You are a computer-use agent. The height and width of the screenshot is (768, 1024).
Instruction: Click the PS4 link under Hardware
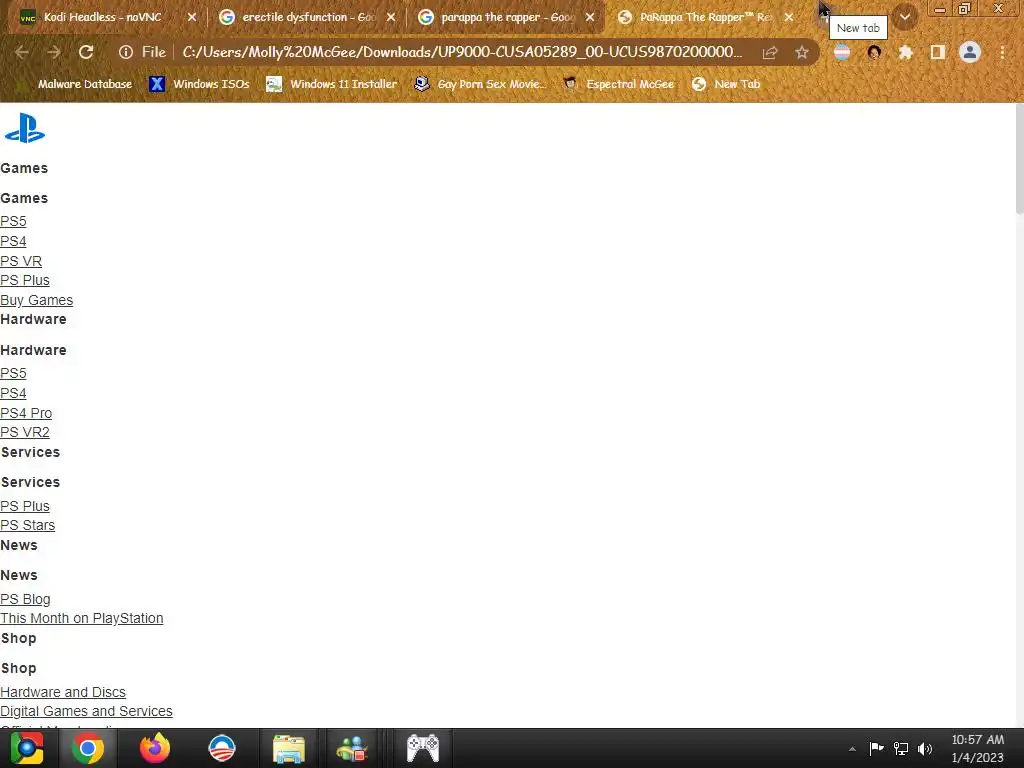coord(13,393)
